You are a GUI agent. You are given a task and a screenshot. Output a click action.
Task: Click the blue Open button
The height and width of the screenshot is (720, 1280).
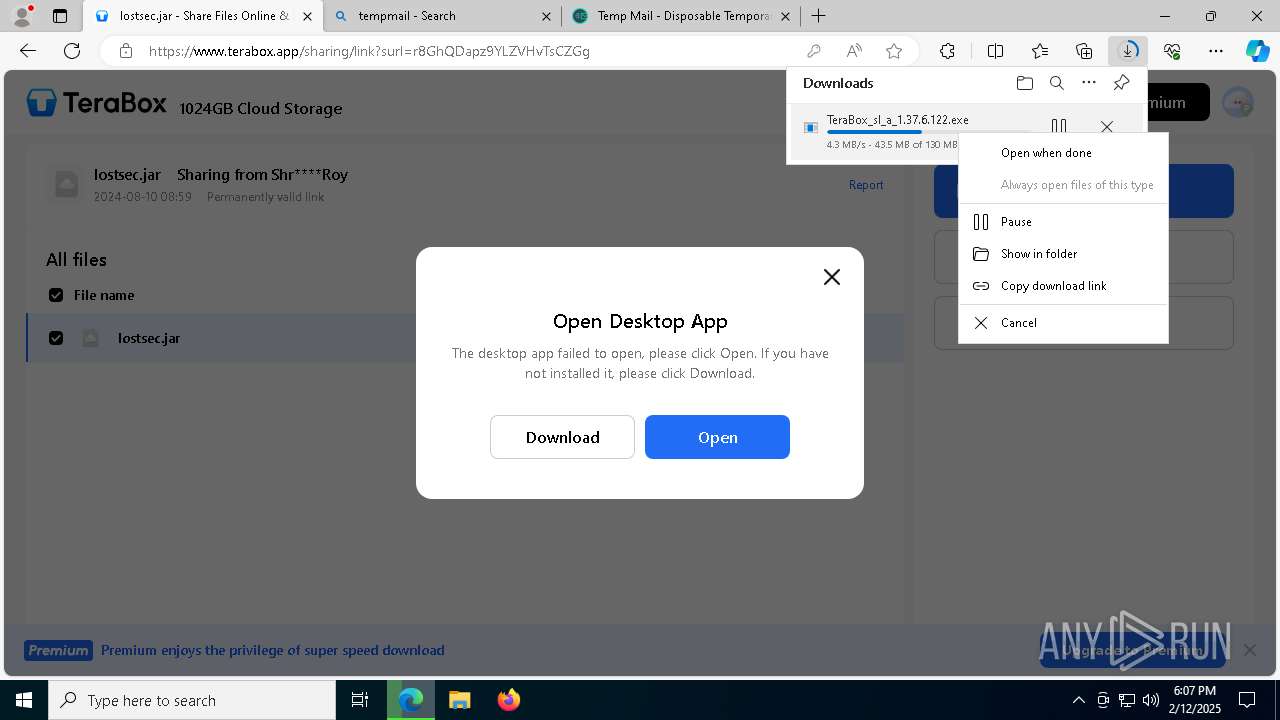tap(717, 437)
